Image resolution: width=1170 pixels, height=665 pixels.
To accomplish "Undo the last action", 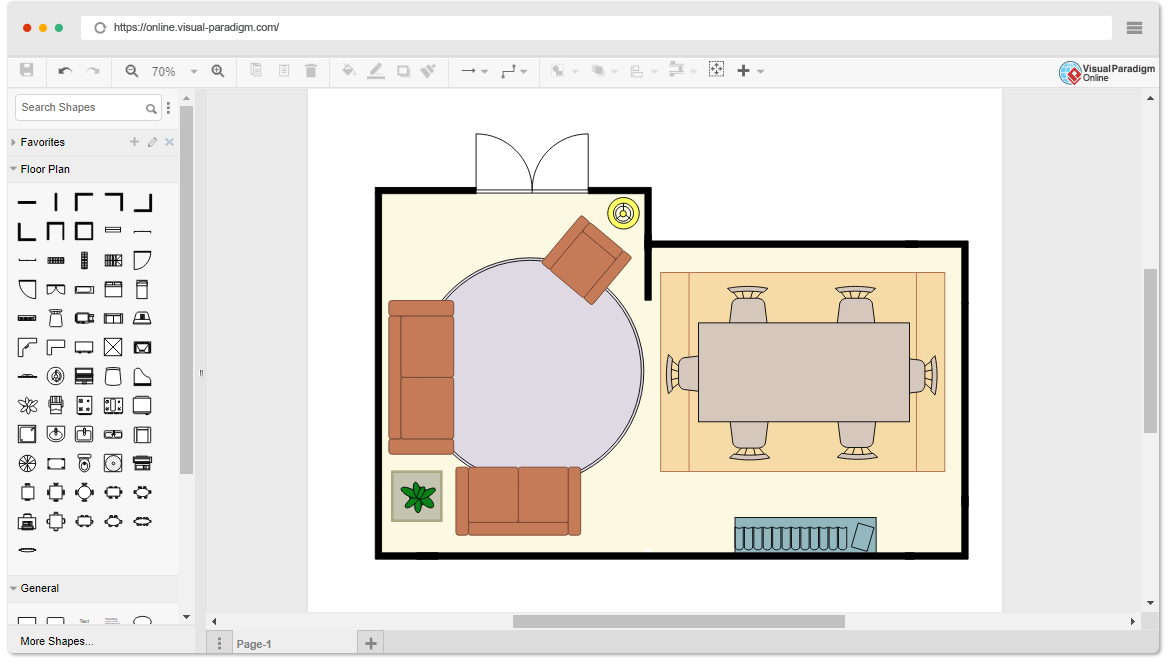I will [x=65, y=71].
